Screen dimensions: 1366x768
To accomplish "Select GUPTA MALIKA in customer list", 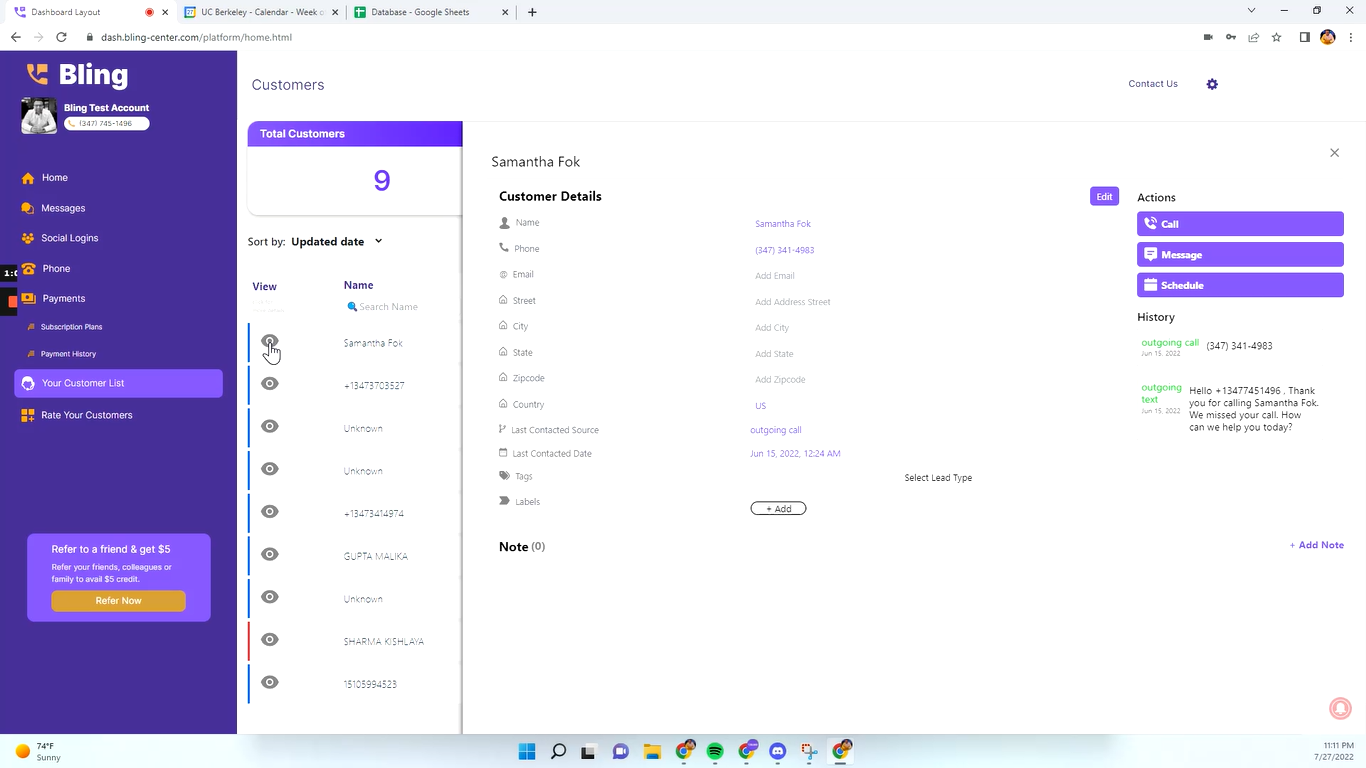I will (x=375, y=556).
